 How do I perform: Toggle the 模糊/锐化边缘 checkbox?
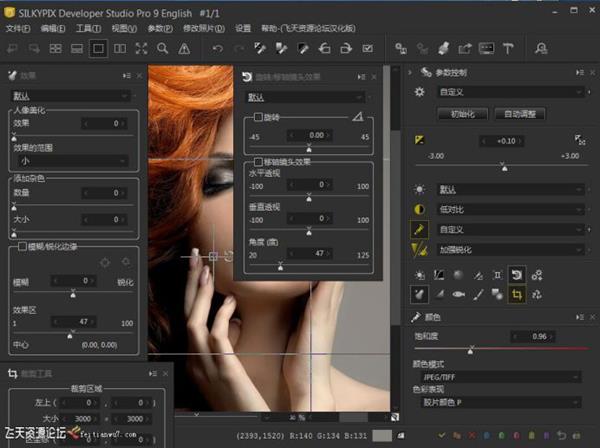[x=22, y=246]
